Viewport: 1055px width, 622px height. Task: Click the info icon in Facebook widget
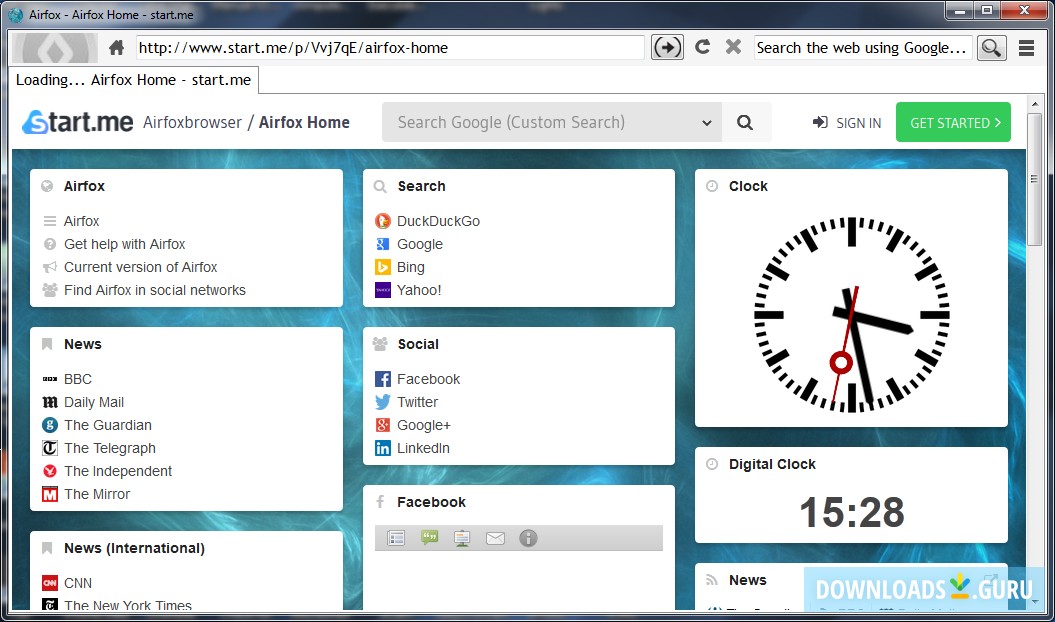click(528, 538)
